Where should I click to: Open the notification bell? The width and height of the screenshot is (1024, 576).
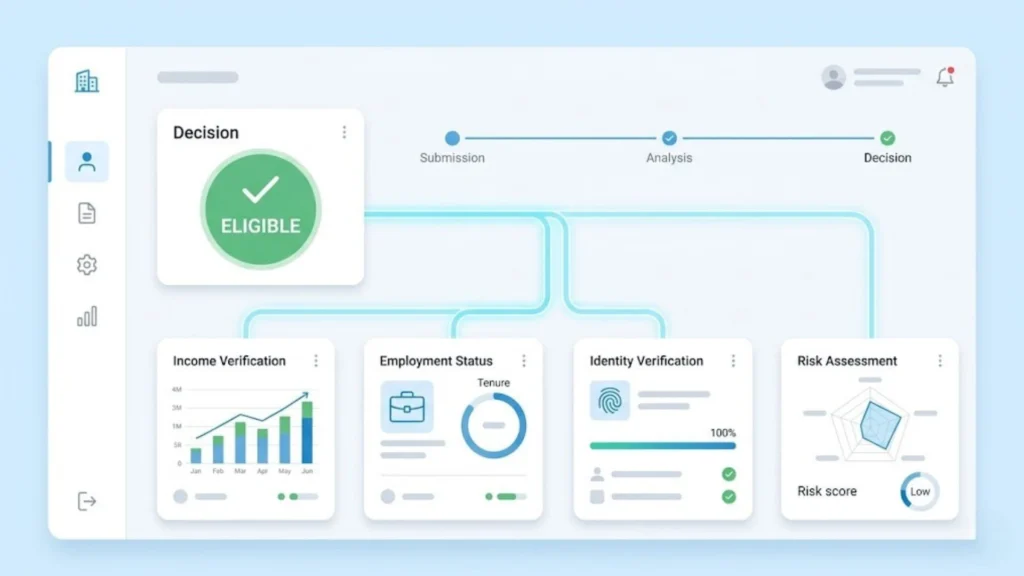[x=944, y=78]
